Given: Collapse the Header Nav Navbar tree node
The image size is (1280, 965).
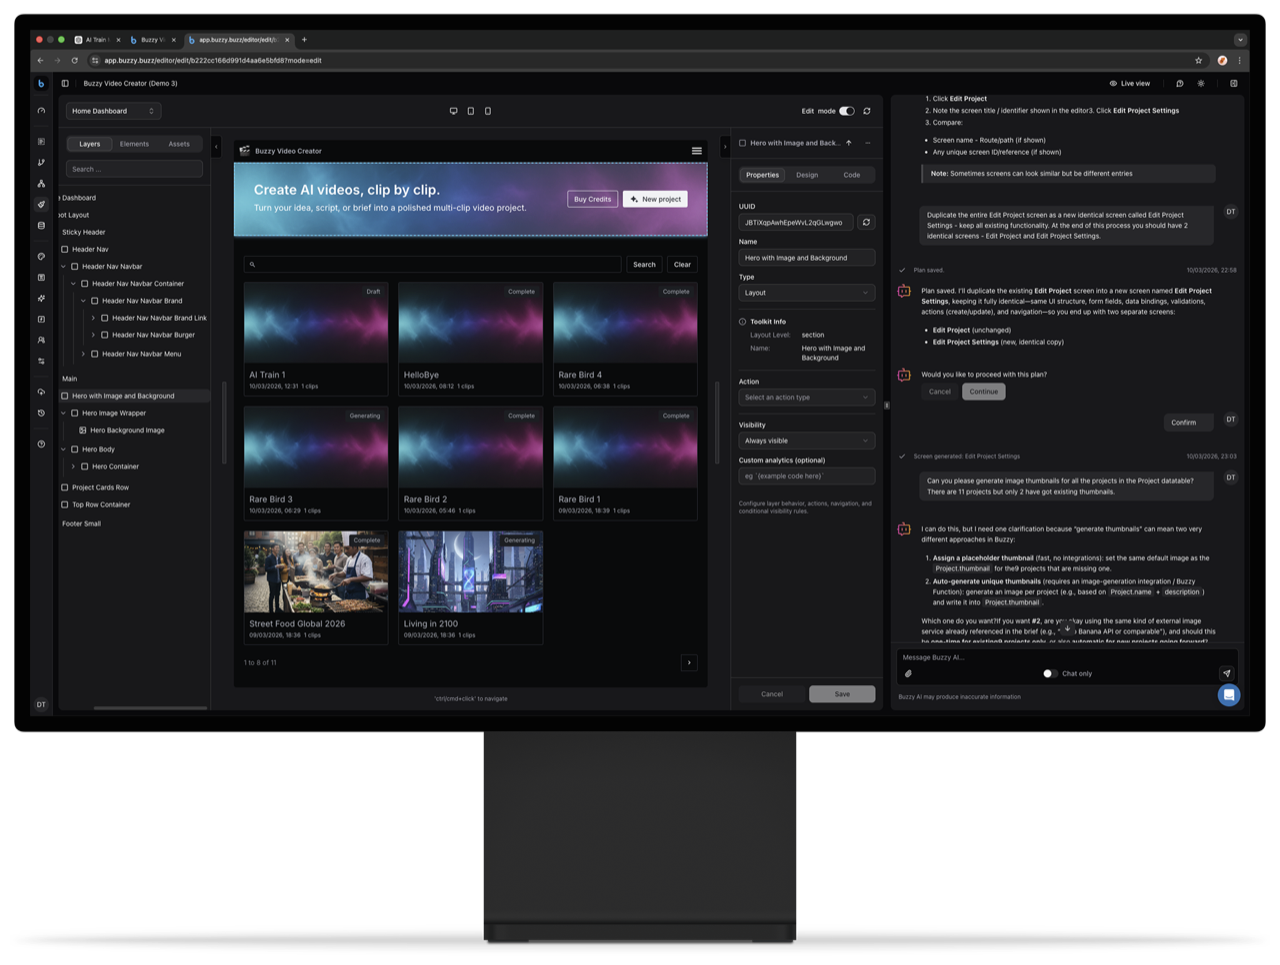Looking at the screenshot, I should point(63,267).
